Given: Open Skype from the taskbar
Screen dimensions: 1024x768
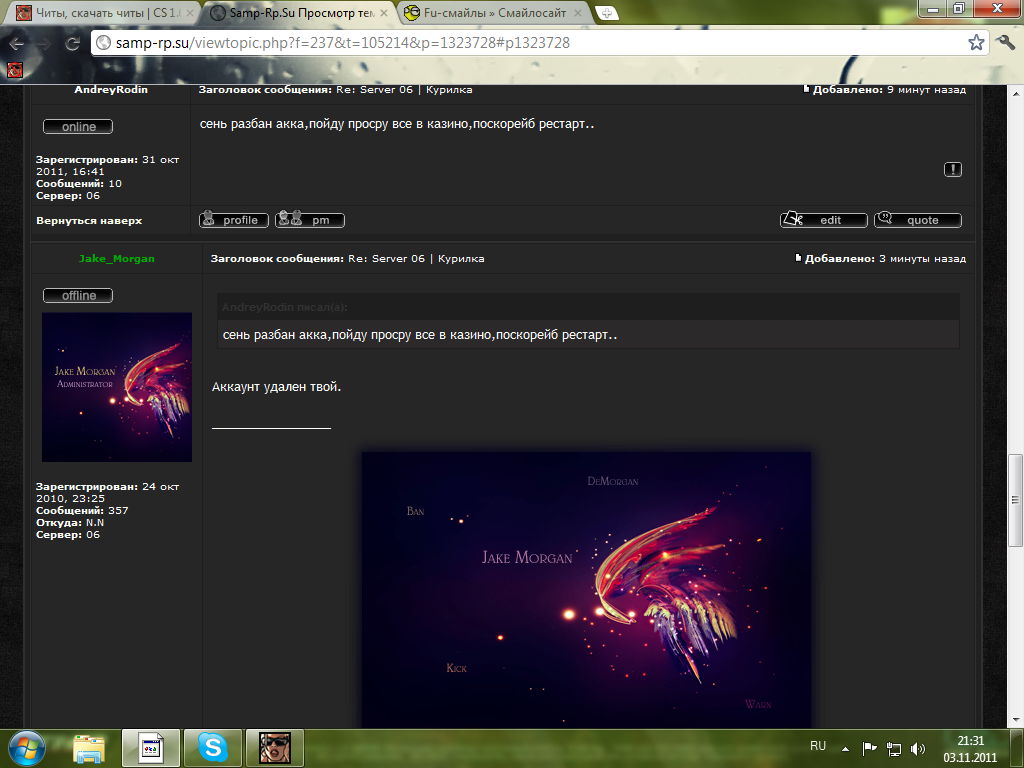Looking at the screenshot, I should click(212, 747).
